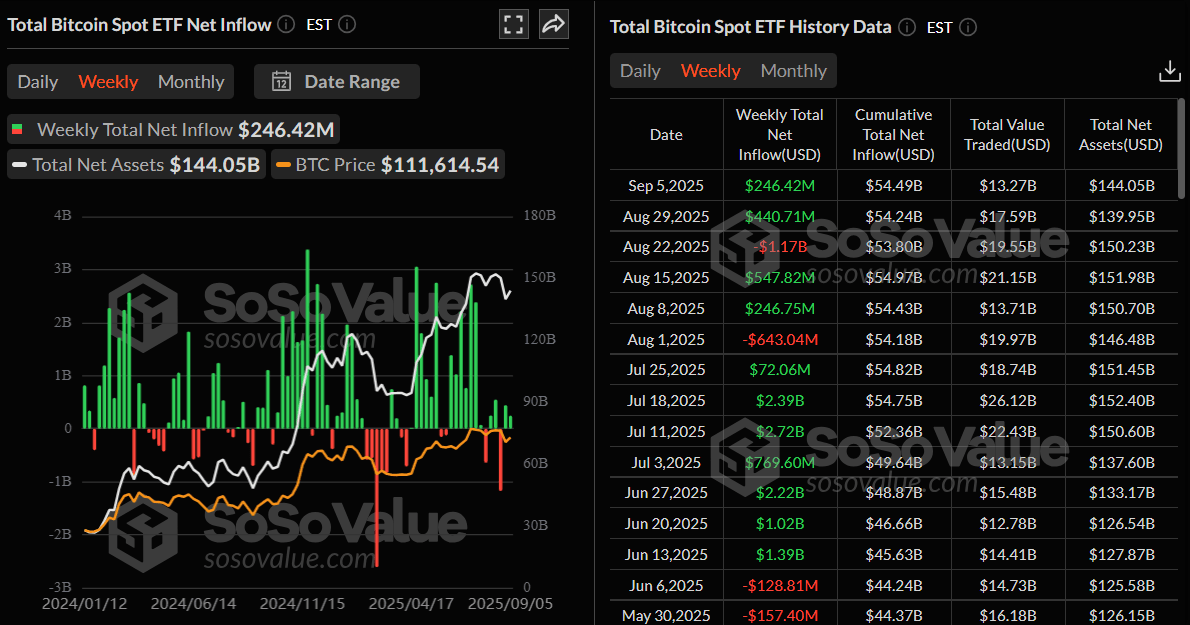Switch chart to Daily view
Viewport: 1190px width, 625px height.
(38, 82)
